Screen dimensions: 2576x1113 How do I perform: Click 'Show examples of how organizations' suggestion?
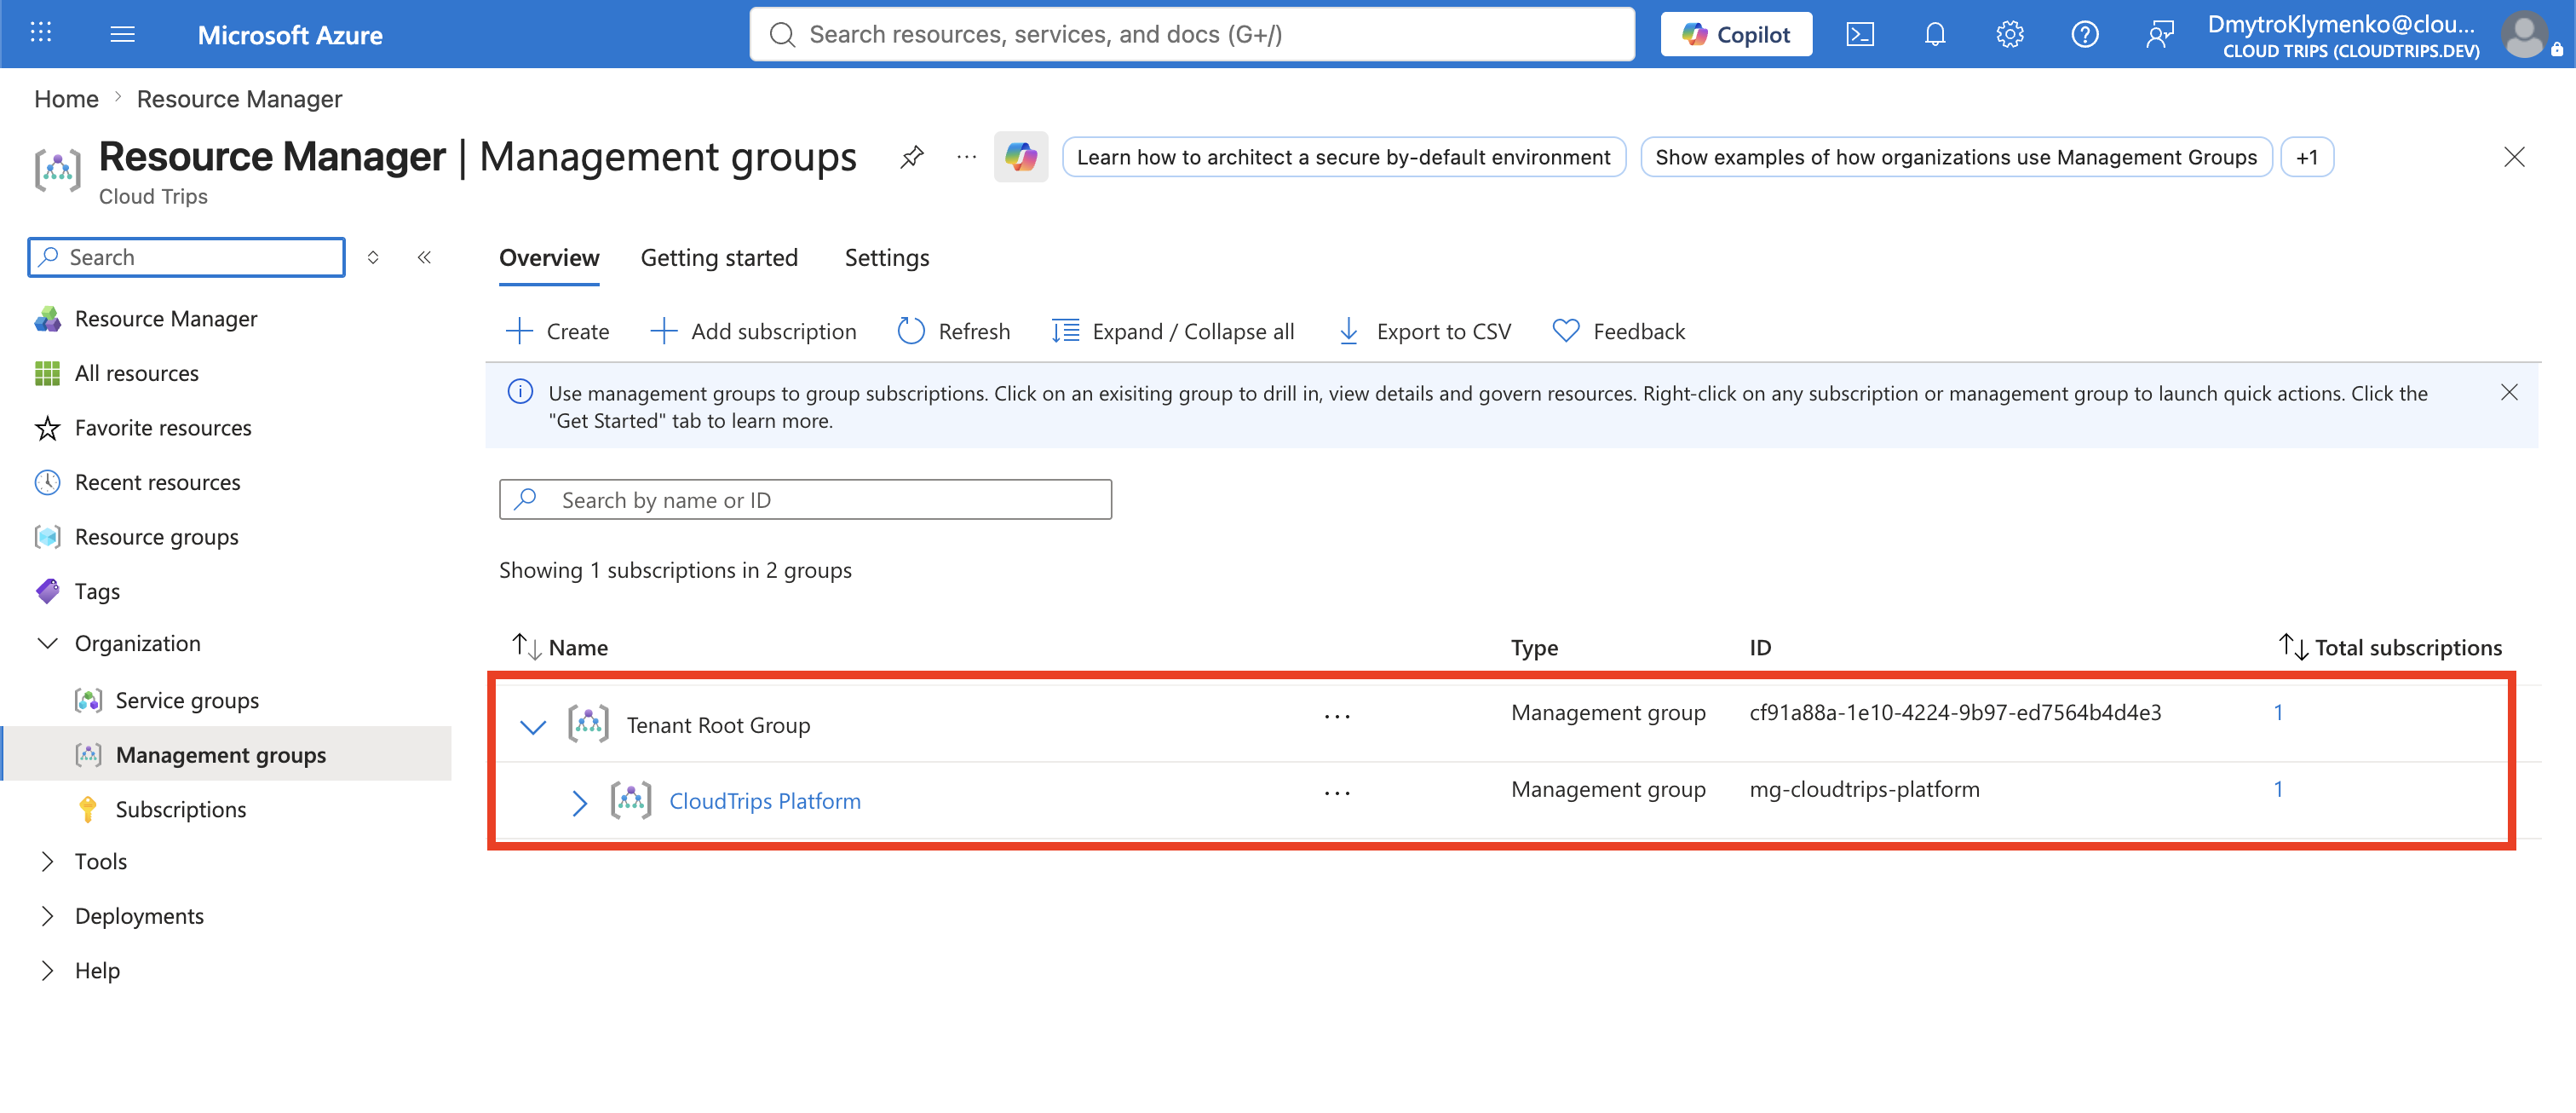point(1956,157)
